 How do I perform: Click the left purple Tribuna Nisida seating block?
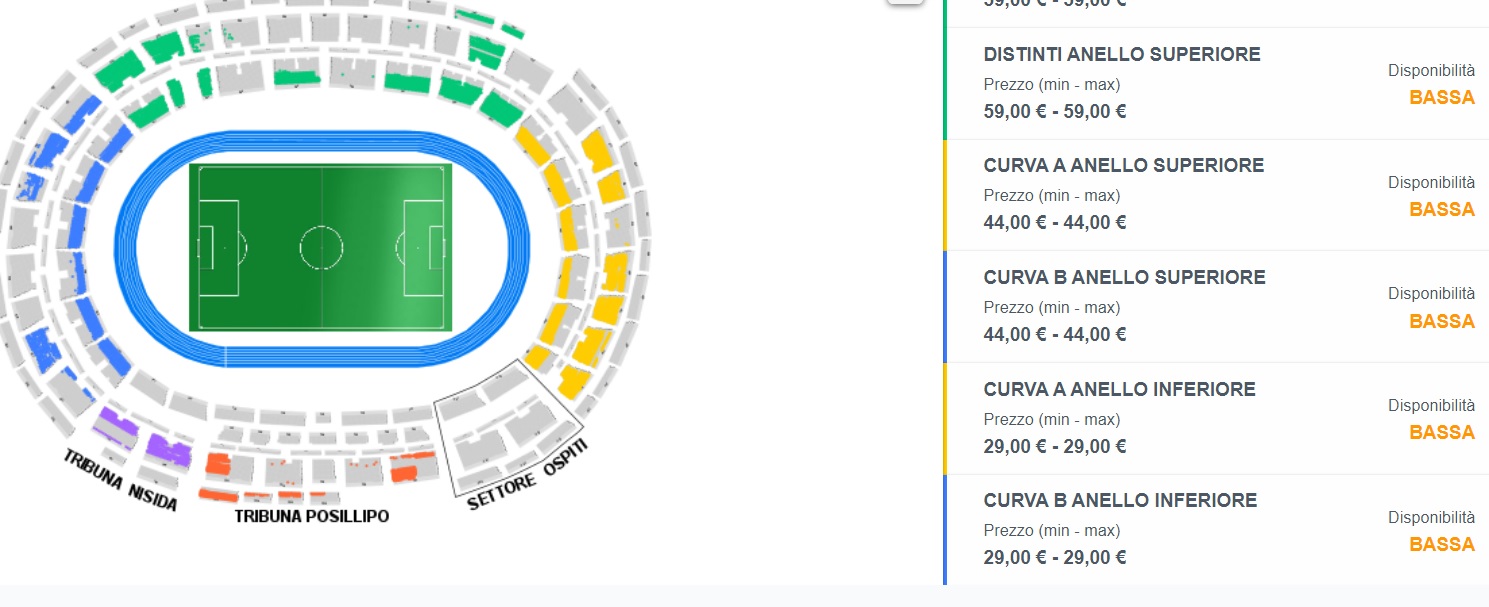[115, 424]
